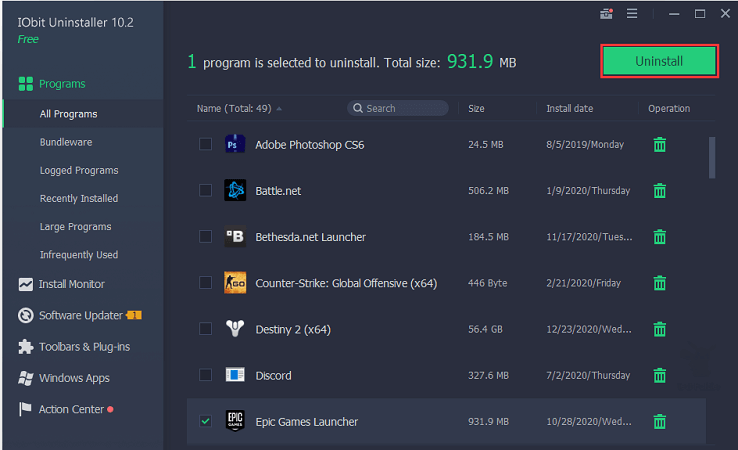Tick the Destiny 2 (x64) checkbox
Screen dimensions: 738x450
click(205, 329)
